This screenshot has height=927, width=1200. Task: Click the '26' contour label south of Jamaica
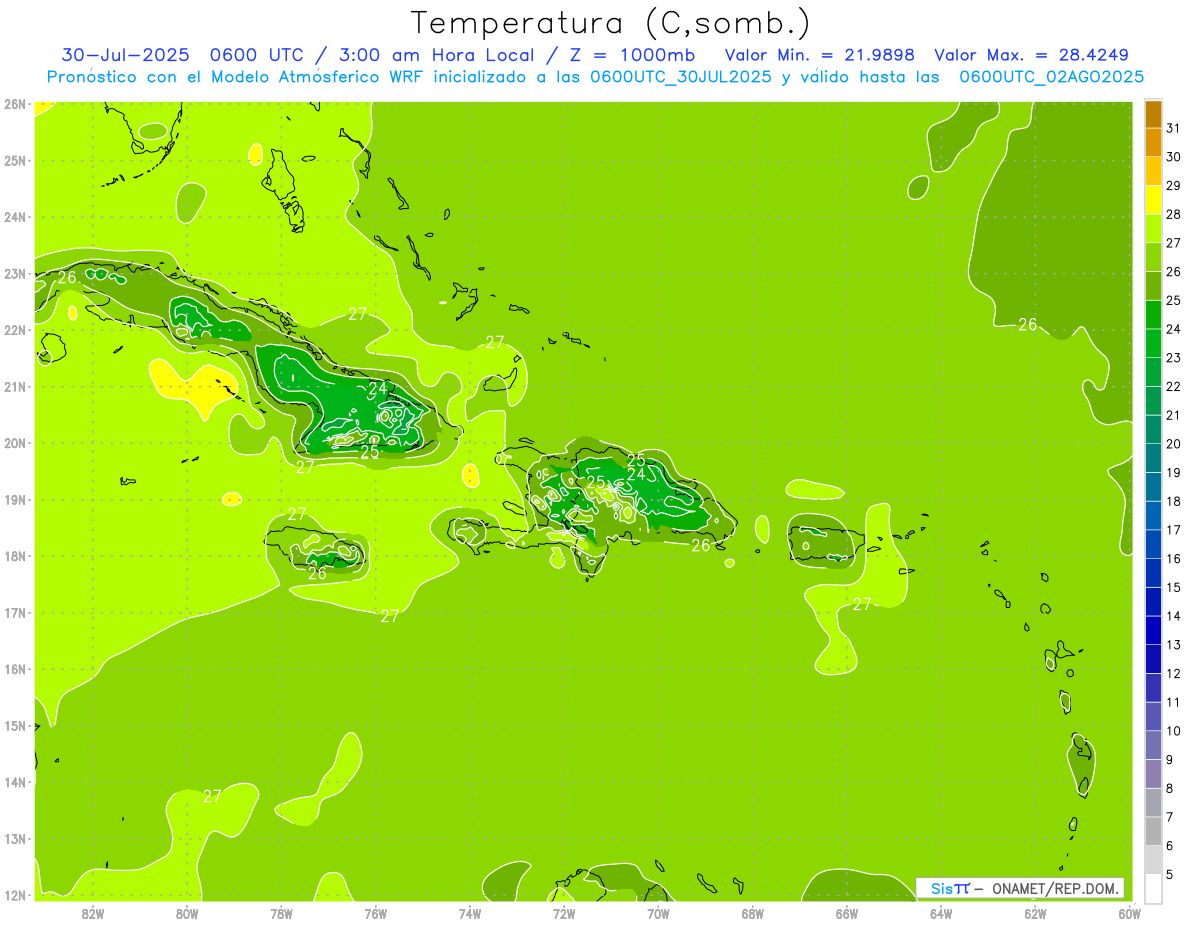pyautogui.click(x=317, y=573)
